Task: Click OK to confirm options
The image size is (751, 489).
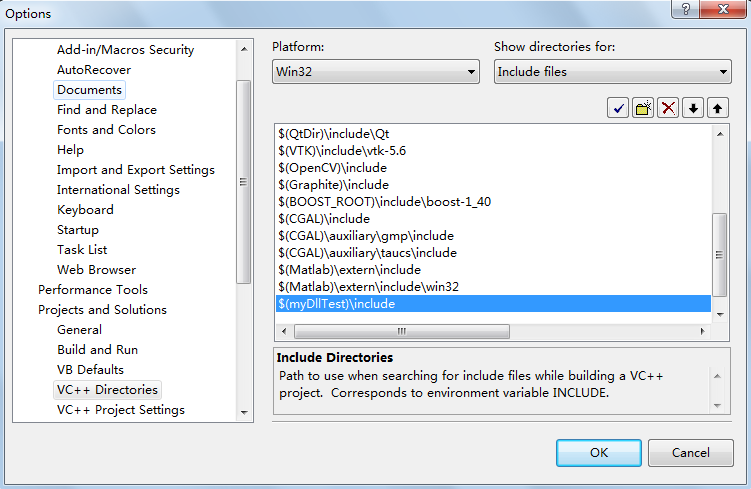Action: (599, 453)
